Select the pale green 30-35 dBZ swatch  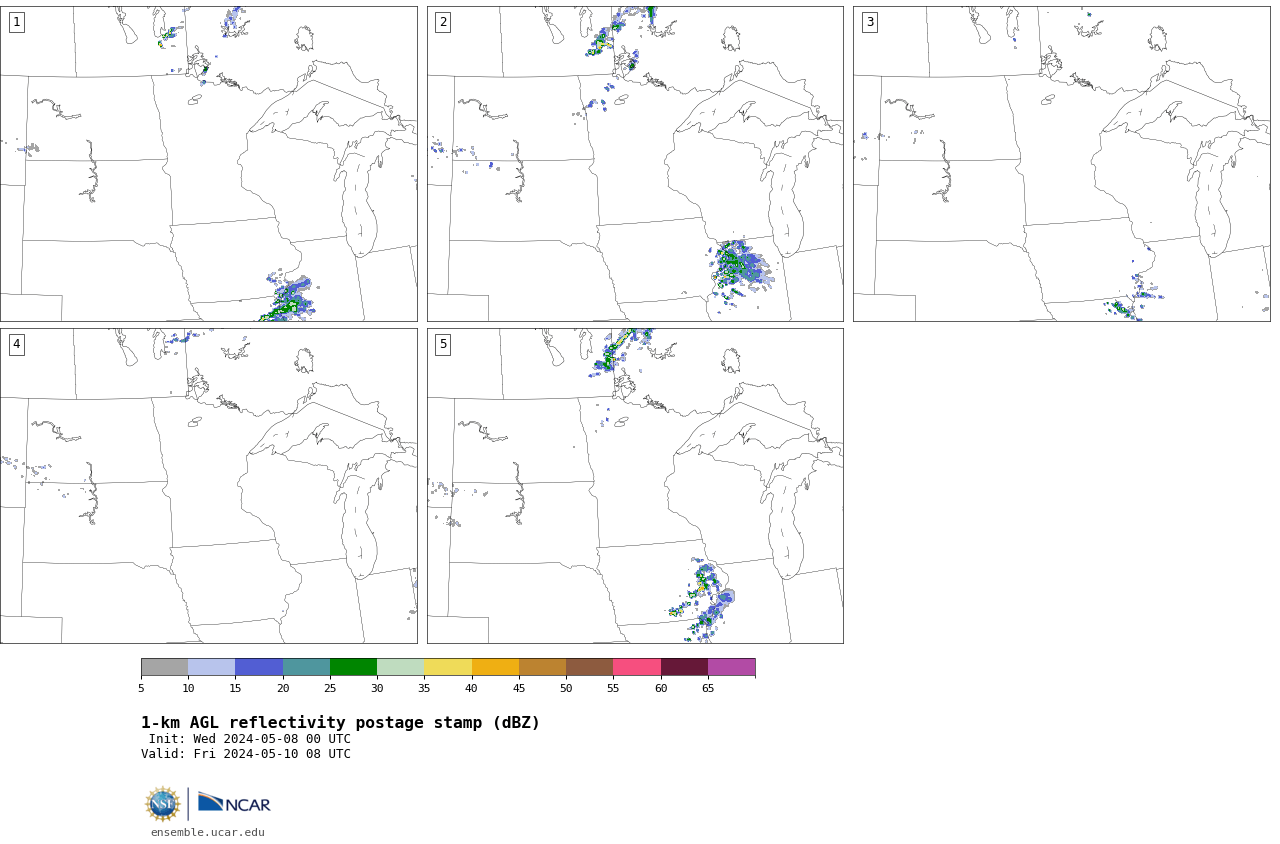click(400, 667)
